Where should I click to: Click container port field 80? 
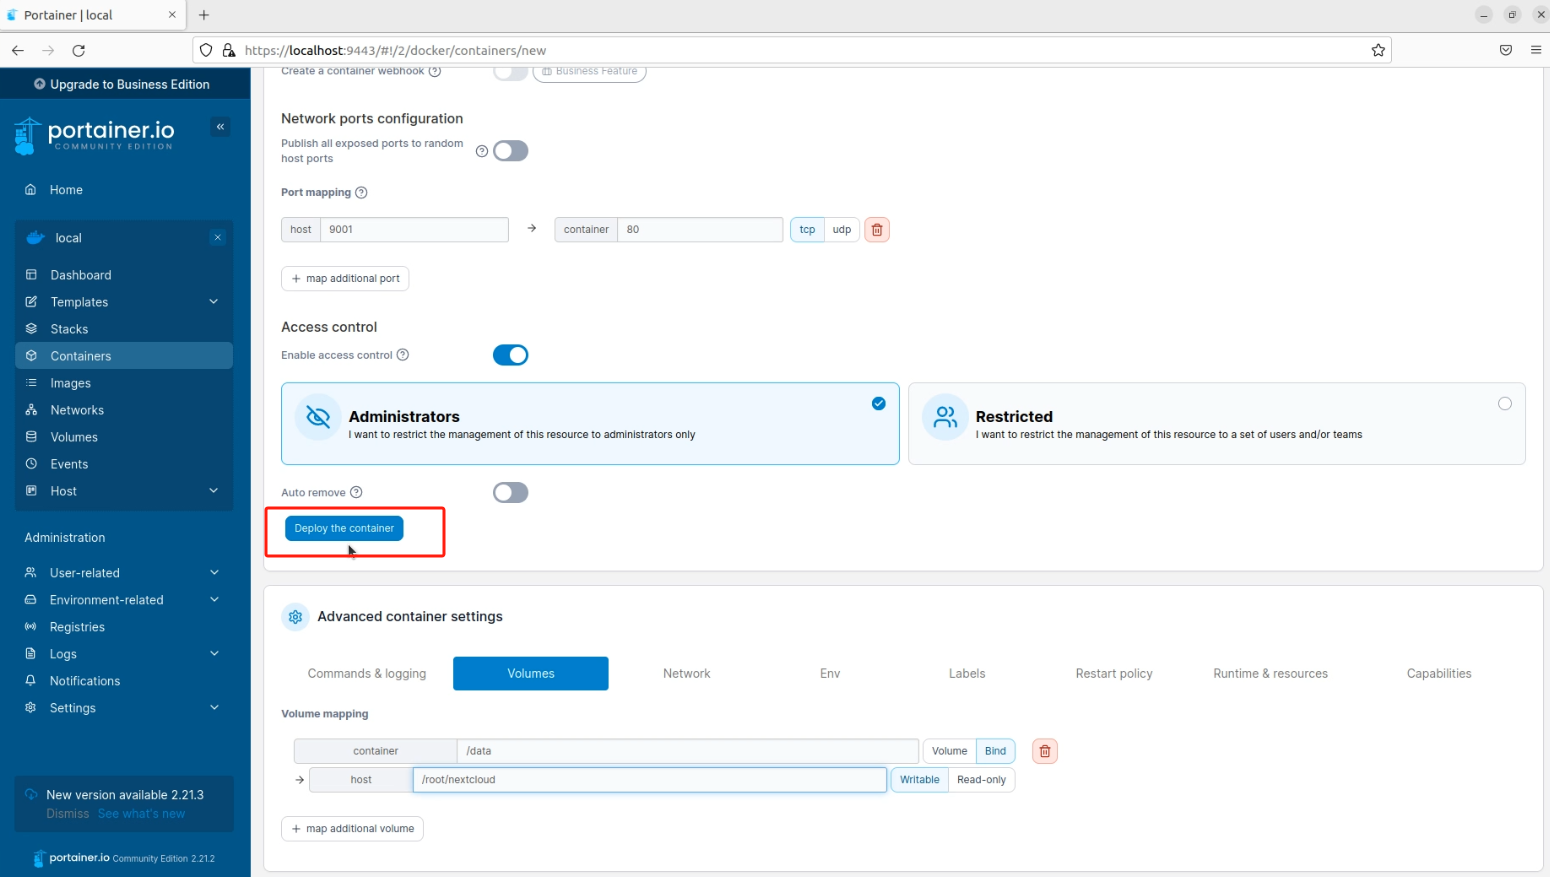click(700, 230)
